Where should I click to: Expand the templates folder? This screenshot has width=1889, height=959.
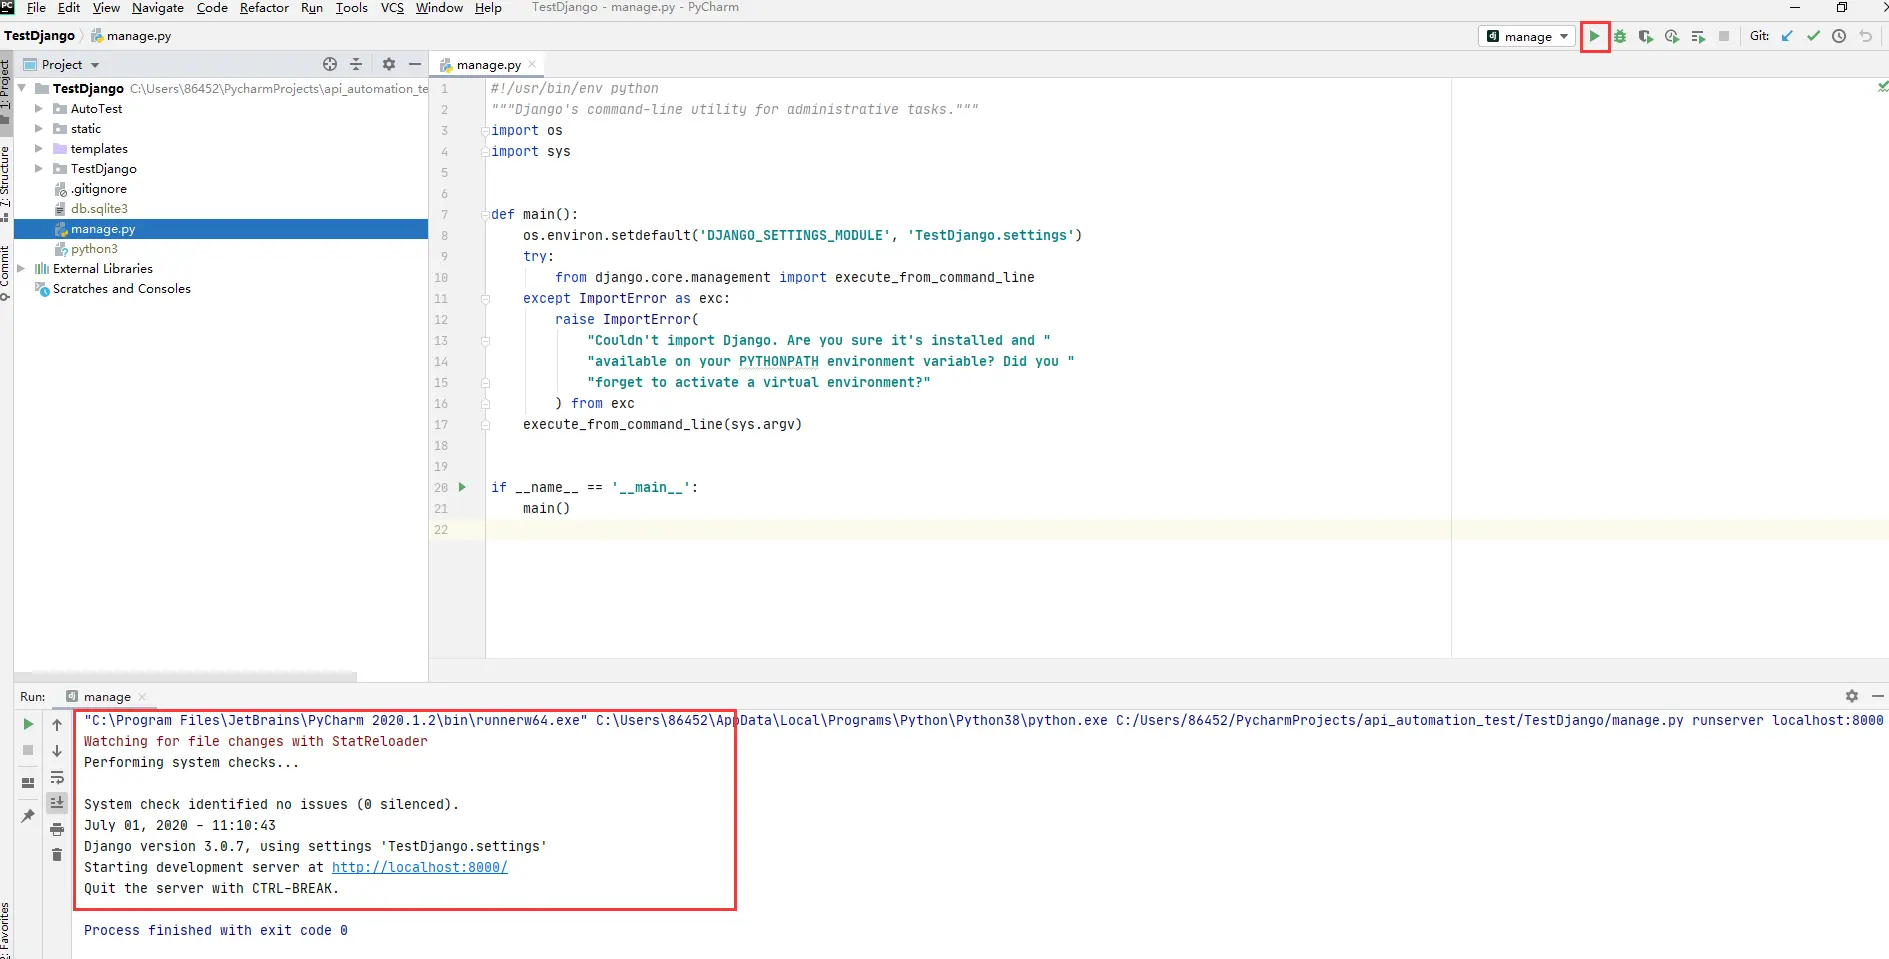point(39,148)
